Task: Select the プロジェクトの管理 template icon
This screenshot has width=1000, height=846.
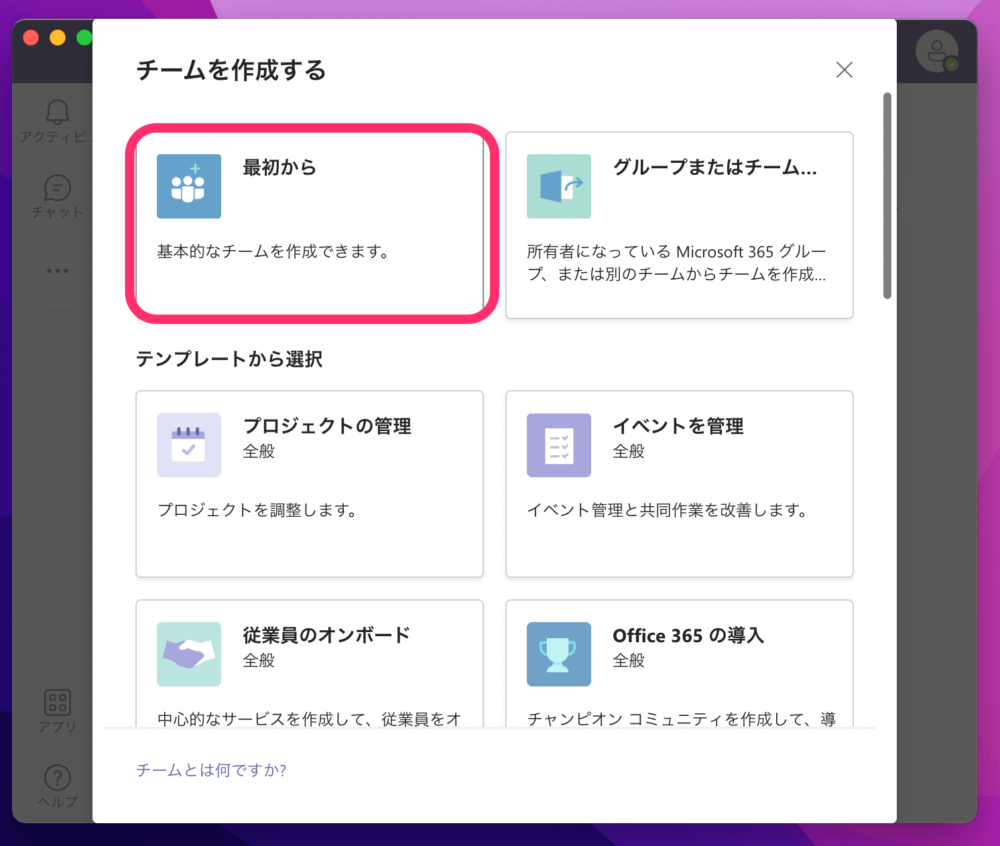Action: 187,445
